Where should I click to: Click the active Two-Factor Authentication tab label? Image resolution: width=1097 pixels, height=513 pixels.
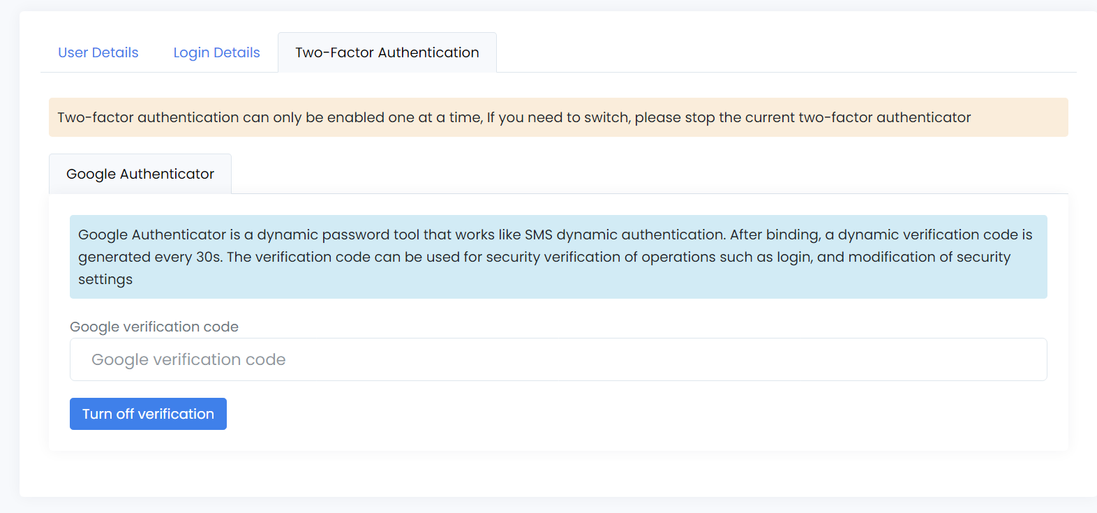coord(387,52)
